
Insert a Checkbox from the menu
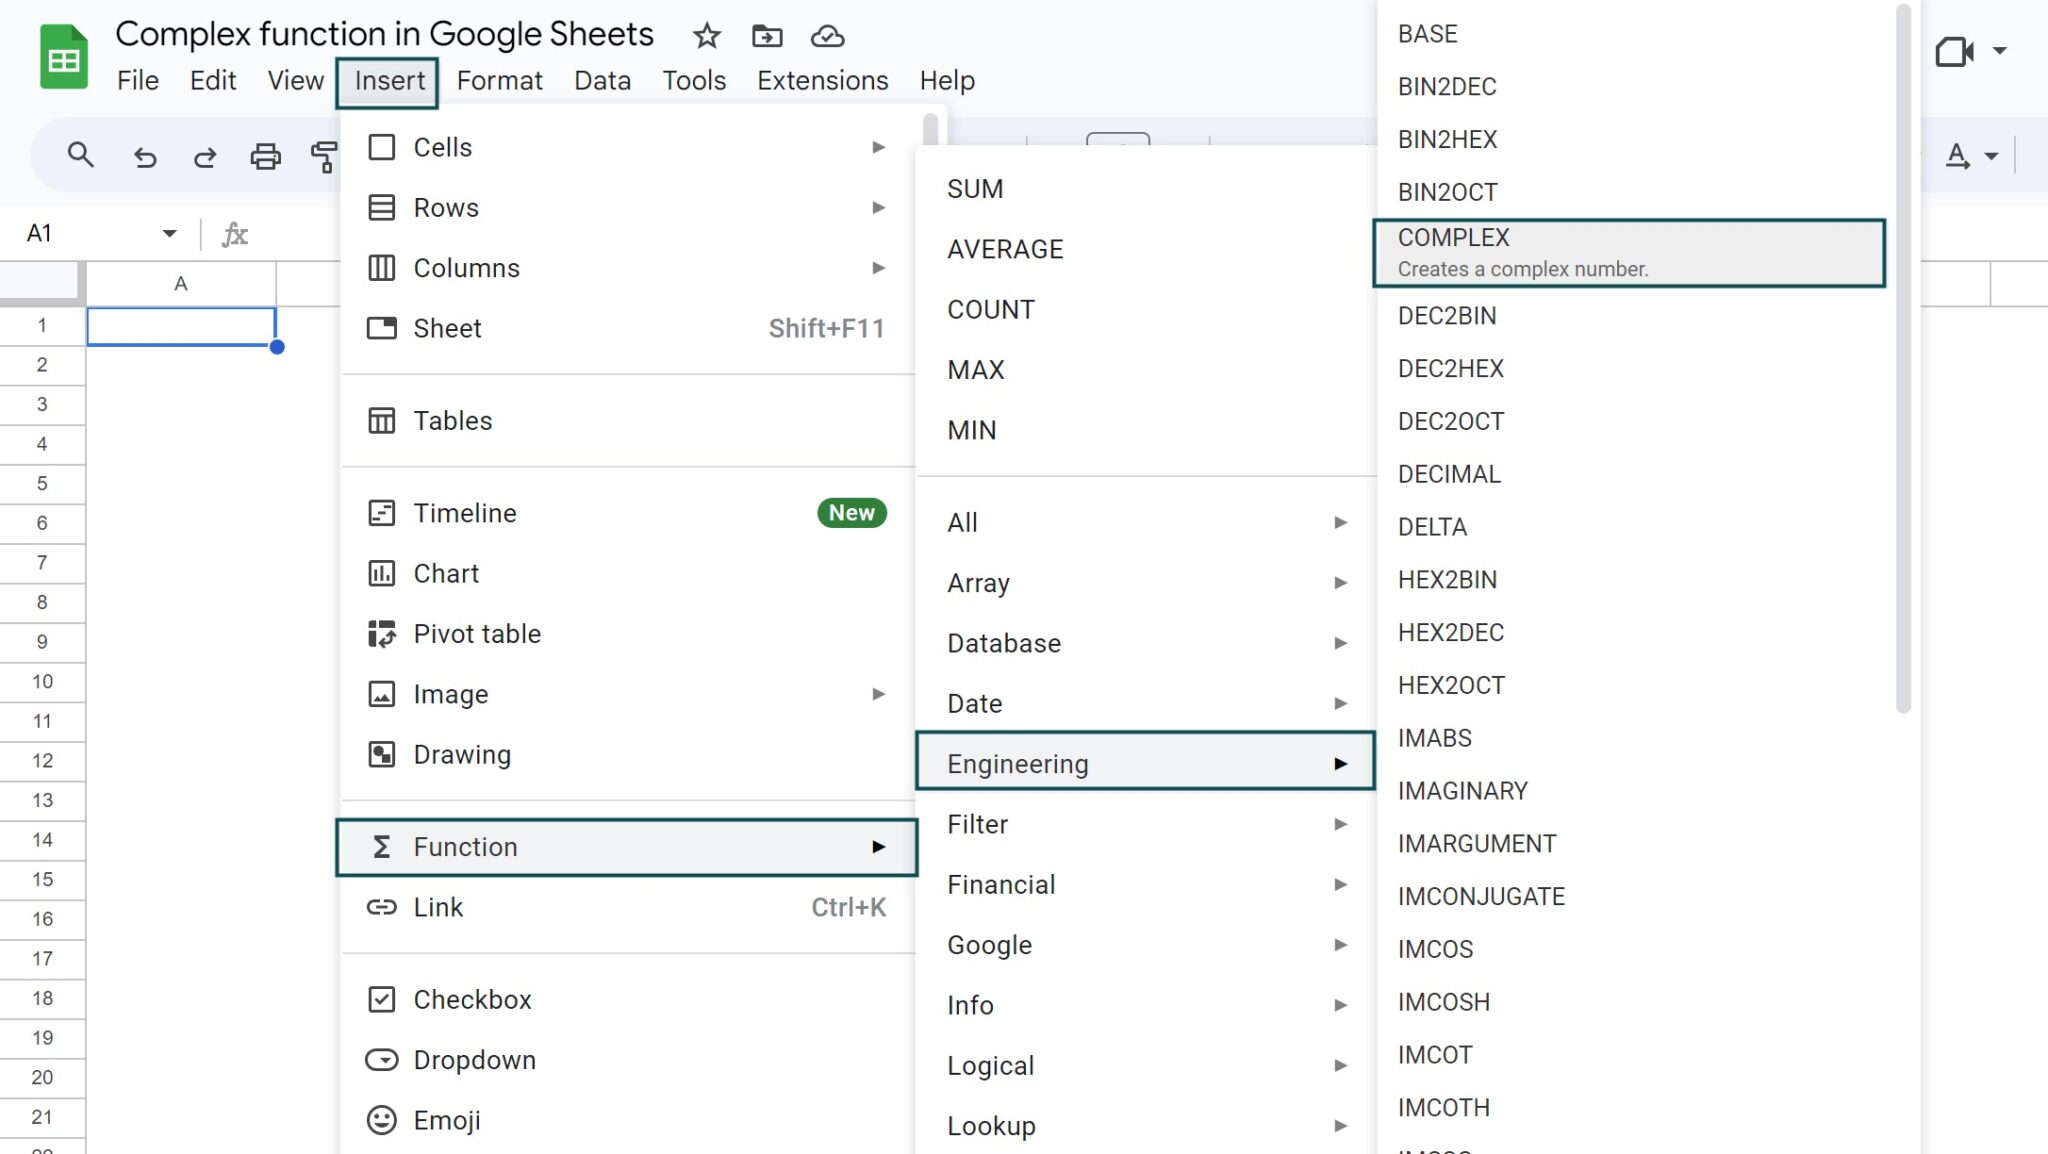[x=628, y=999]
